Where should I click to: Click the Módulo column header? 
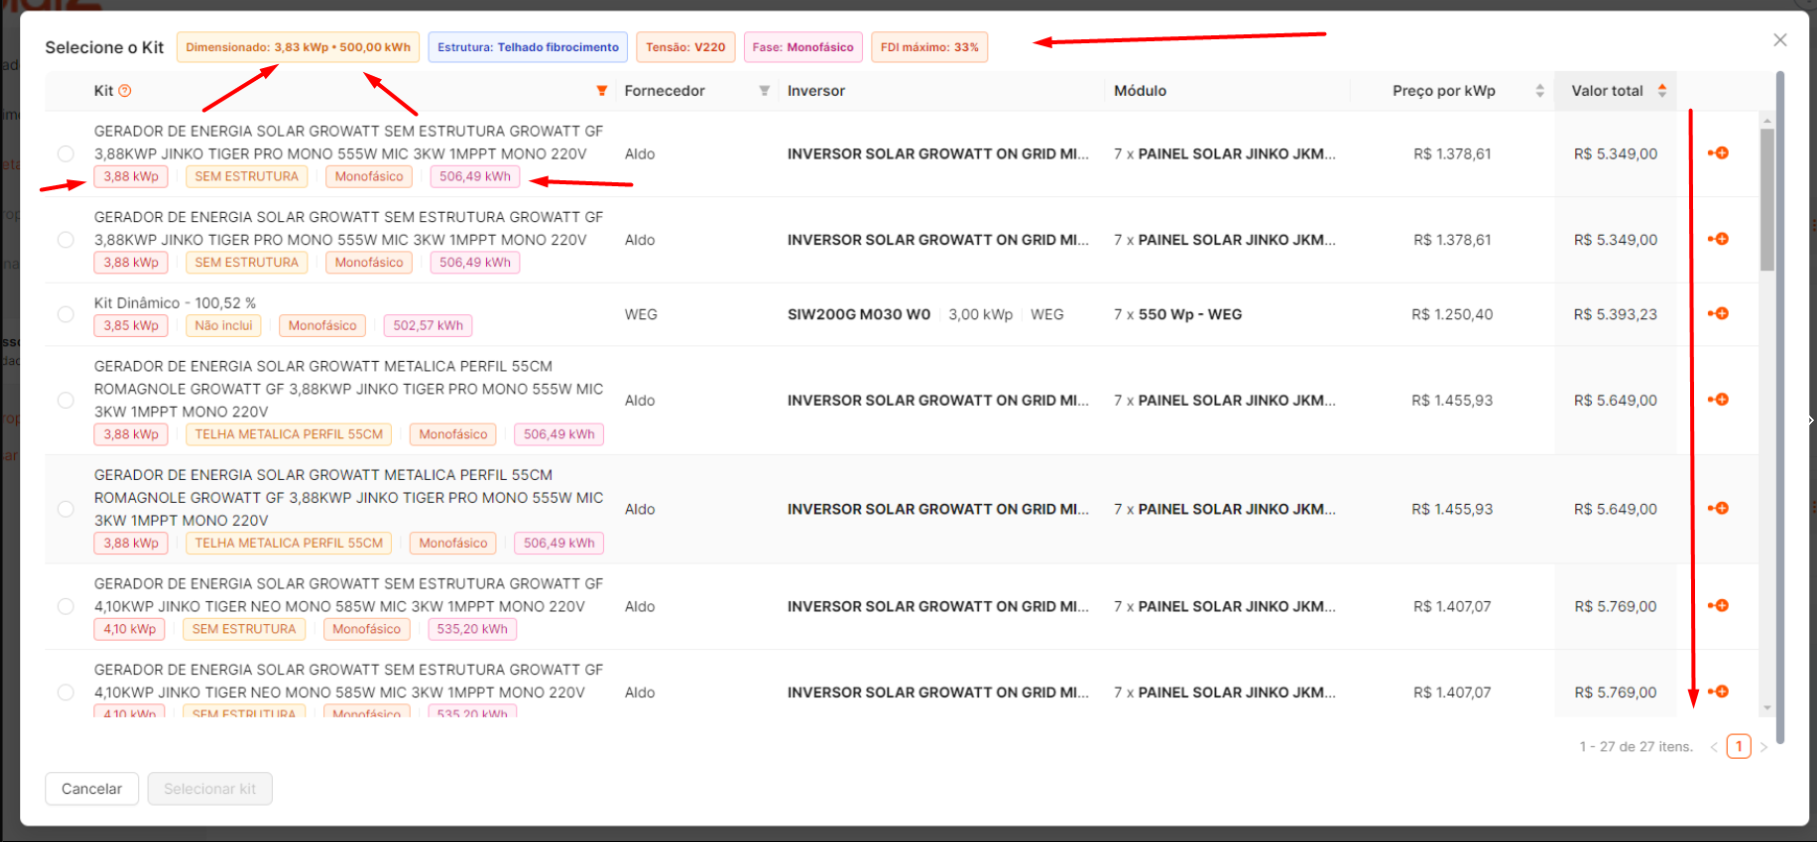click(1140, 91)
